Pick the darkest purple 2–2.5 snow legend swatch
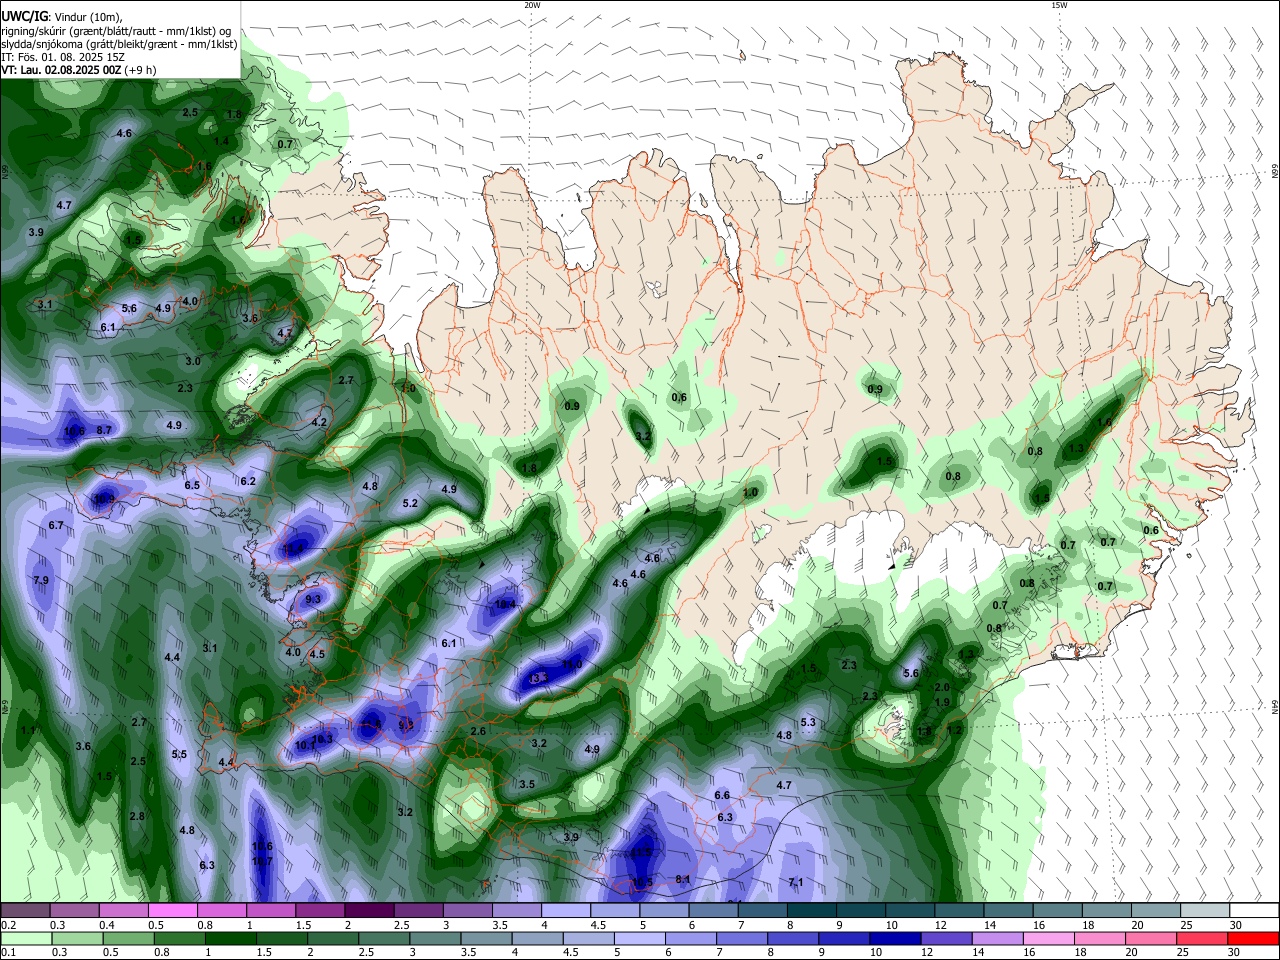1280x960 pixels. point(369,911)
